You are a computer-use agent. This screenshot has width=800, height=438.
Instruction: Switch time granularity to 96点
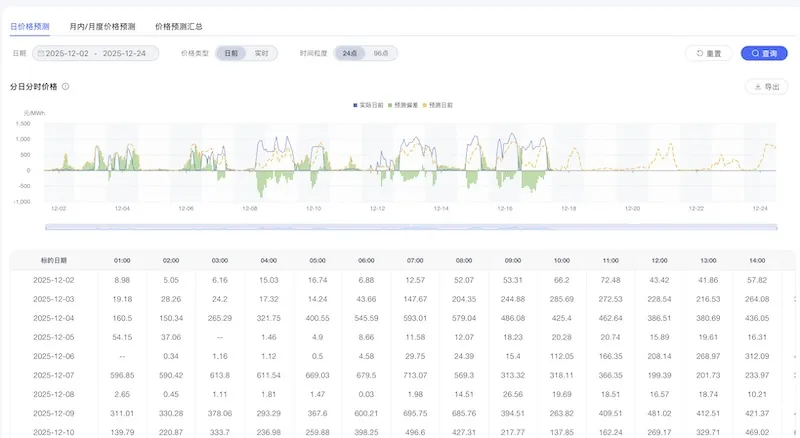[x=380, y=53]
